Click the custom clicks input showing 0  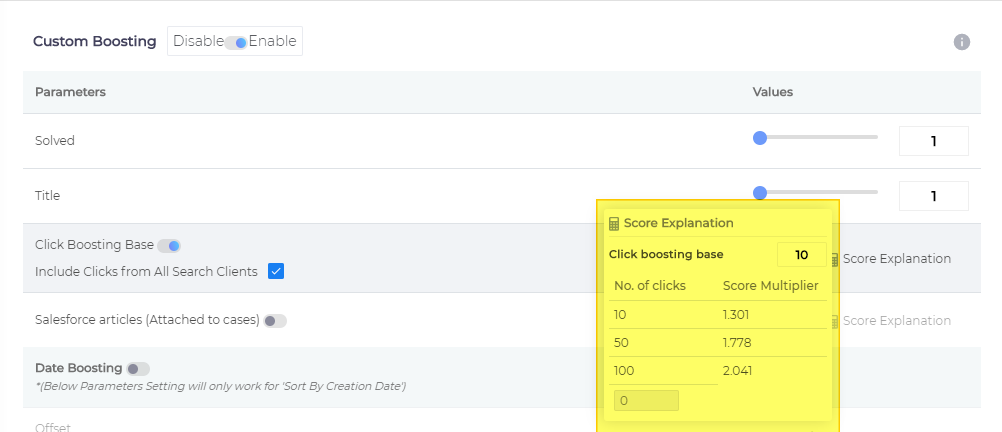[646, 401]
